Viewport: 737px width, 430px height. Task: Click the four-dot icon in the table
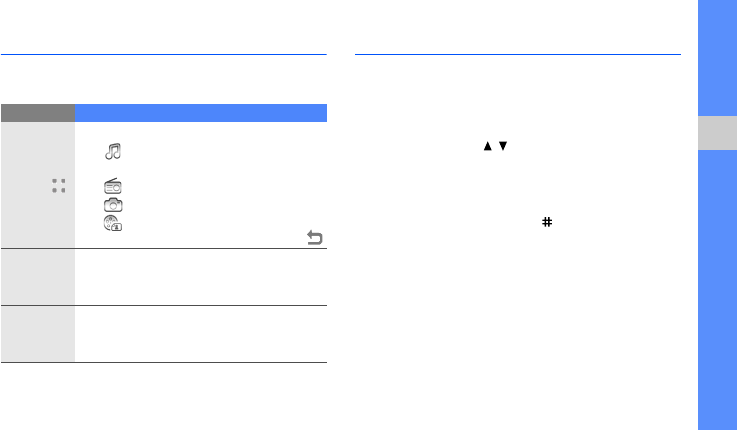tap(59, 185)
